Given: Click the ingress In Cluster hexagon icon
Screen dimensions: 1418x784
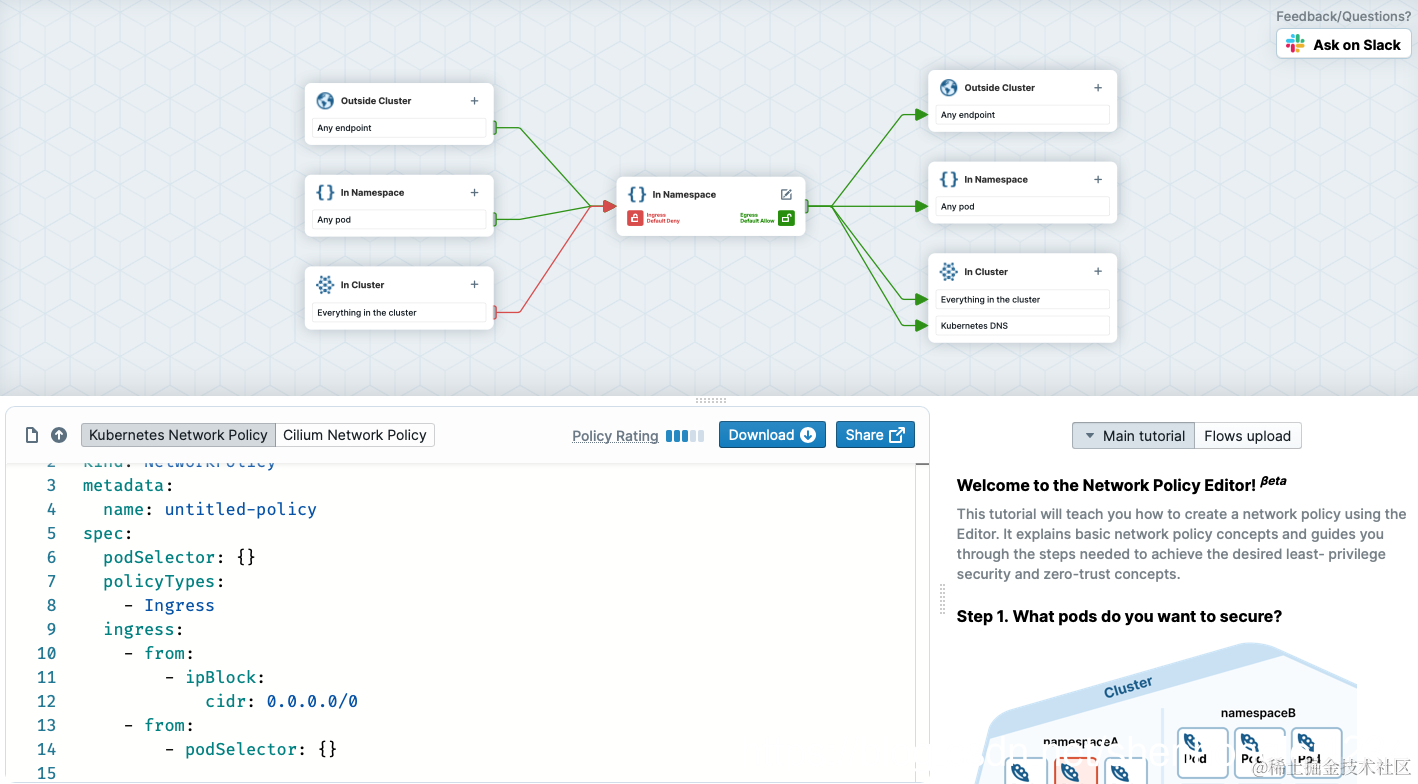Looking at the screenshot, I should point(325,285).
